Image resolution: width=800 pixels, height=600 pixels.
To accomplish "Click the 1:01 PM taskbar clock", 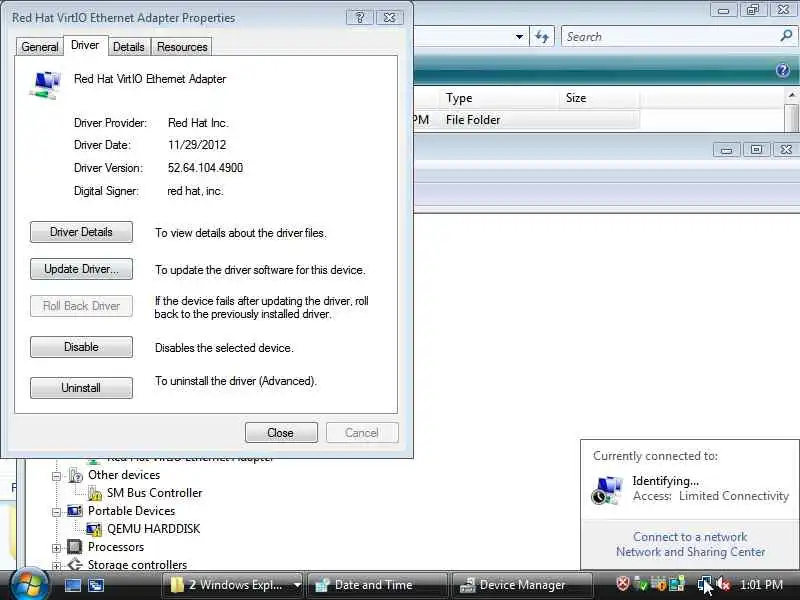I will pos(761,585).
